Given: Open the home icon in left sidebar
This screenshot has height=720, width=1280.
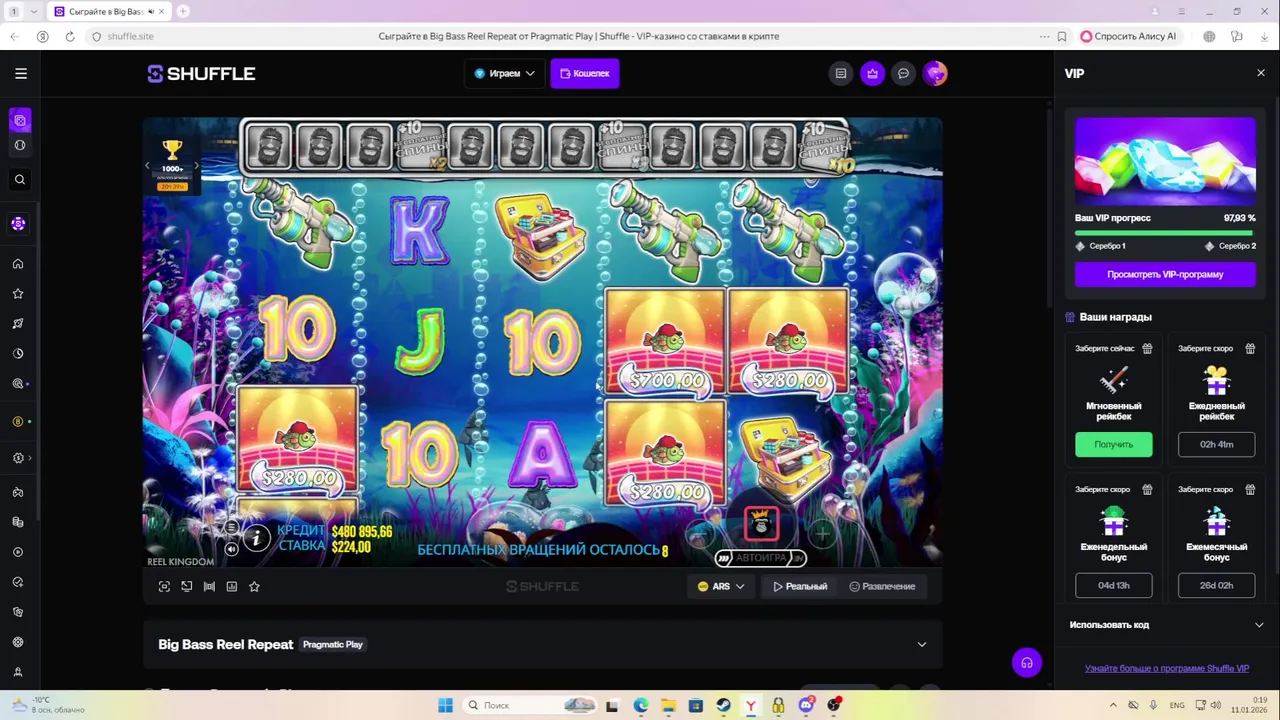Looking at the screenshot, I should 18,264.
